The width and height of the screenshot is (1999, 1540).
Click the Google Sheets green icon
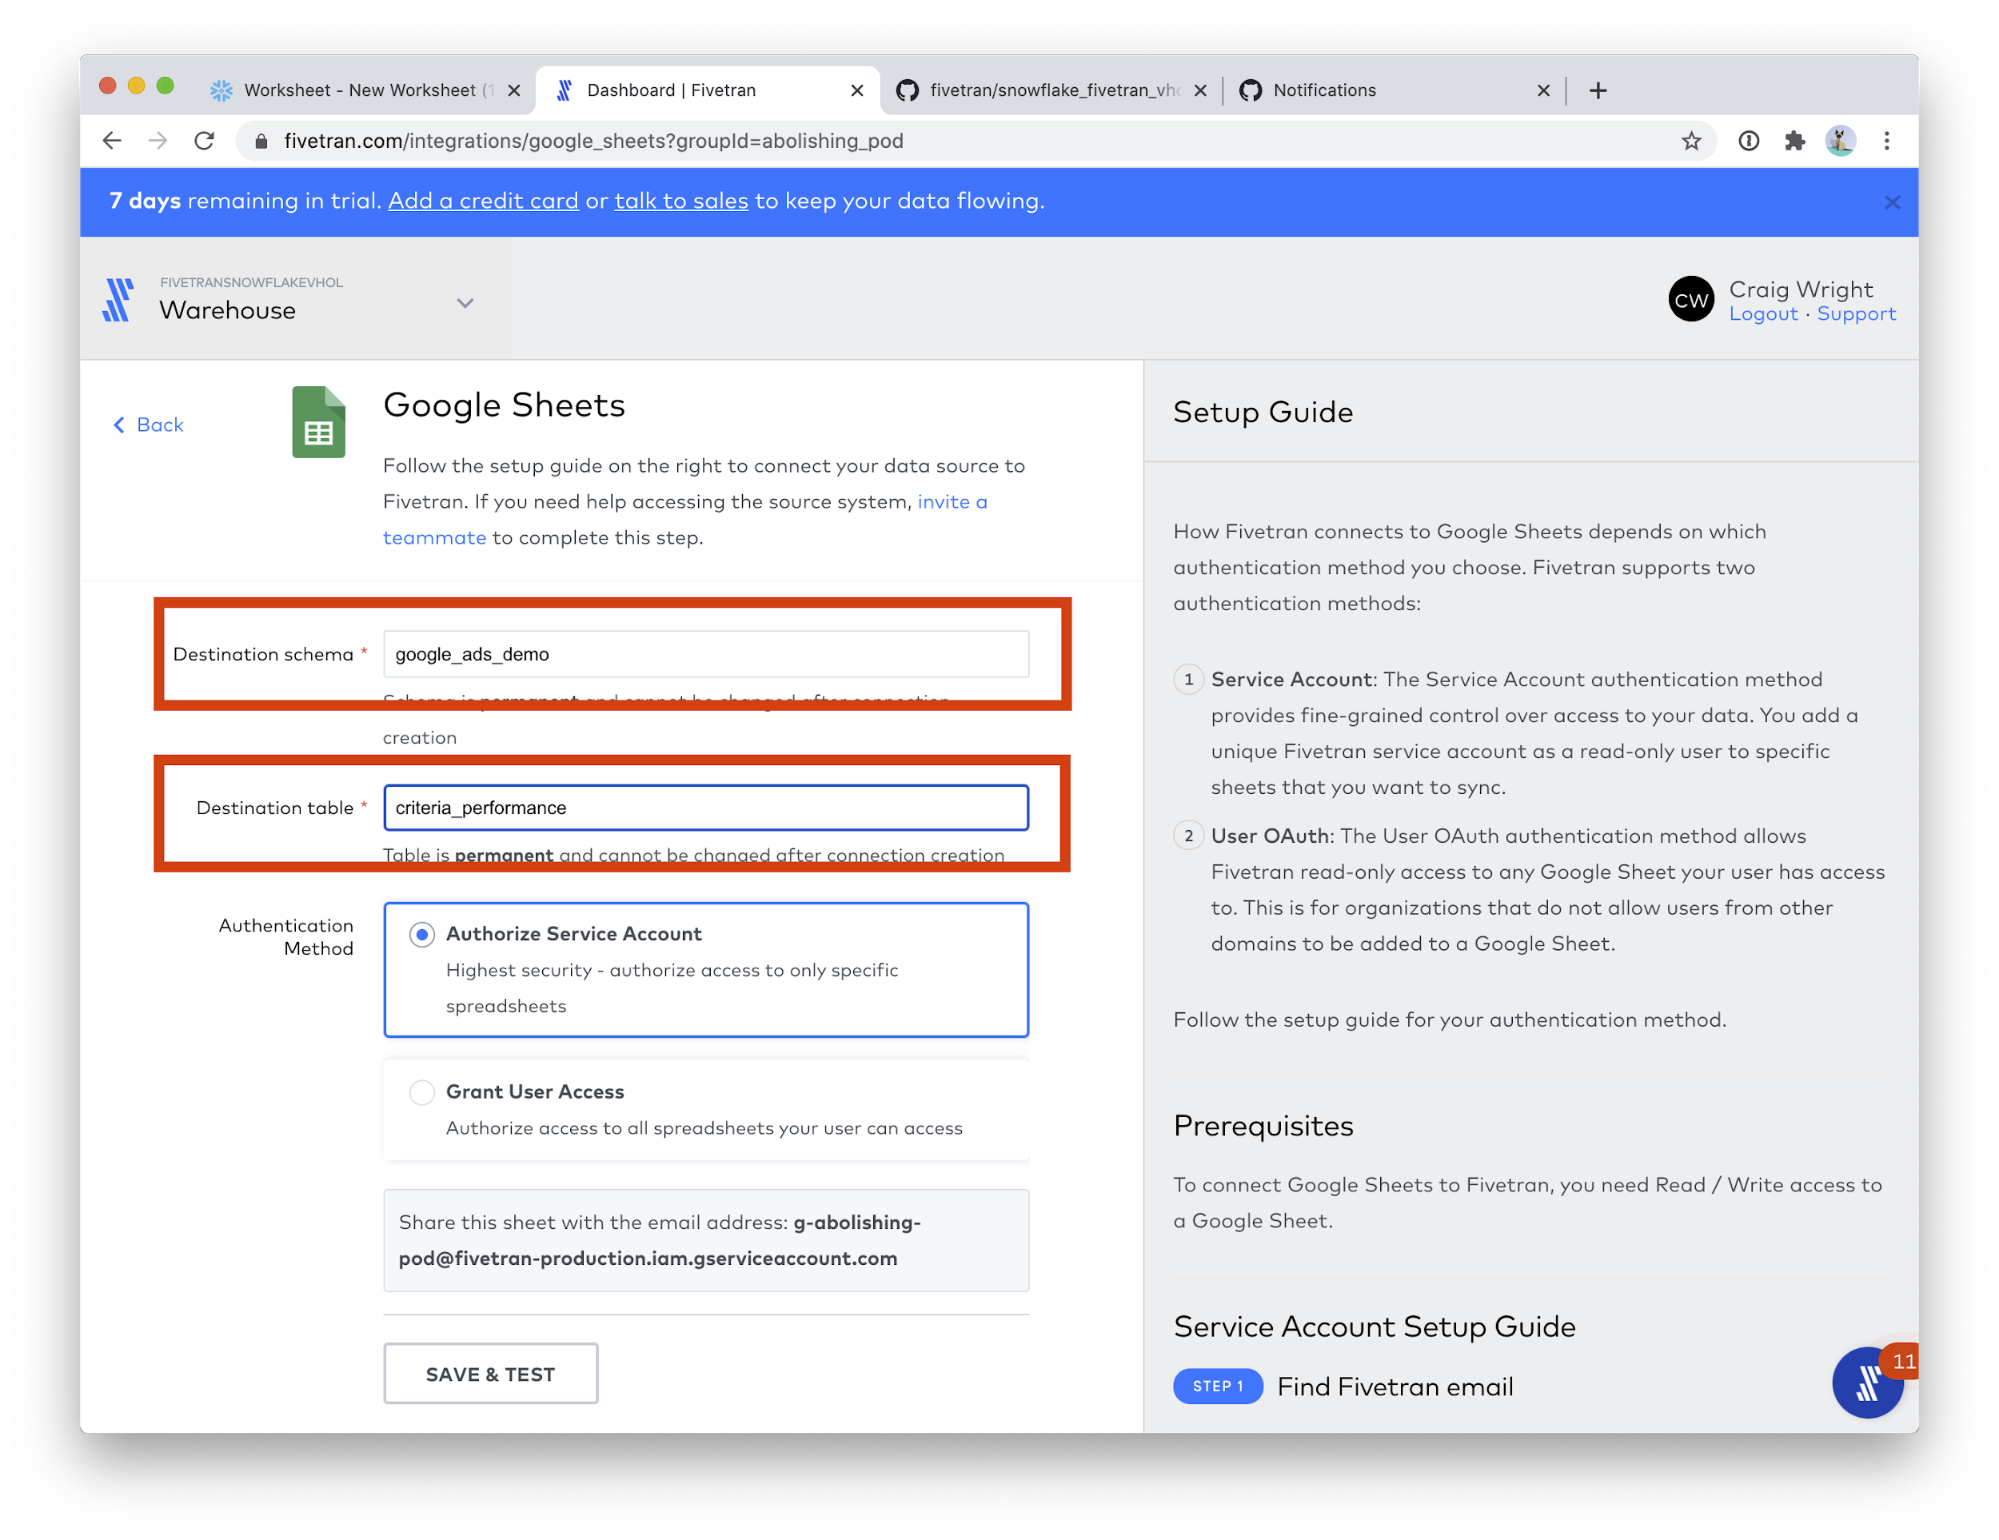[x=318, y=422]
